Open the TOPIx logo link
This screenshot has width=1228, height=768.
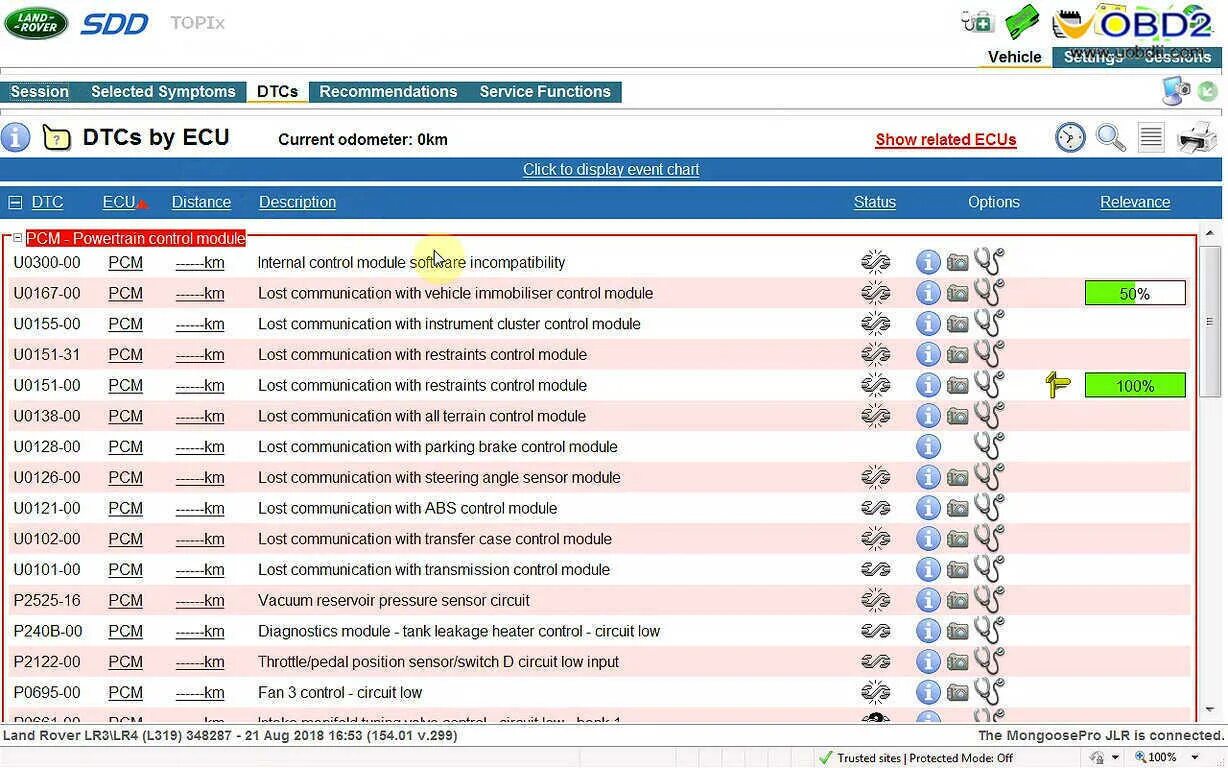[x=197, y=22]
